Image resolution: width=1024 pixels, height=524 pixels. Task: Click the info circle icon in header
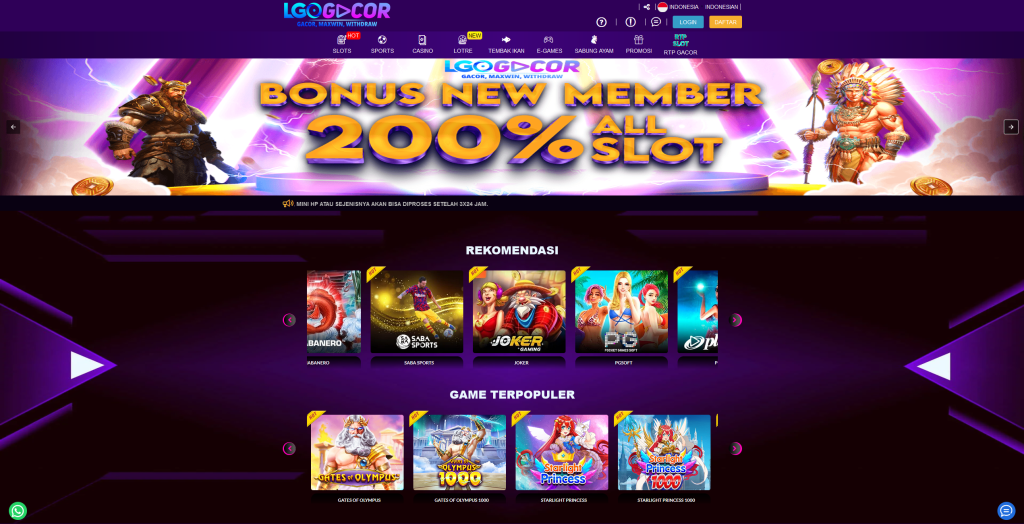click(x=630, y=22)
